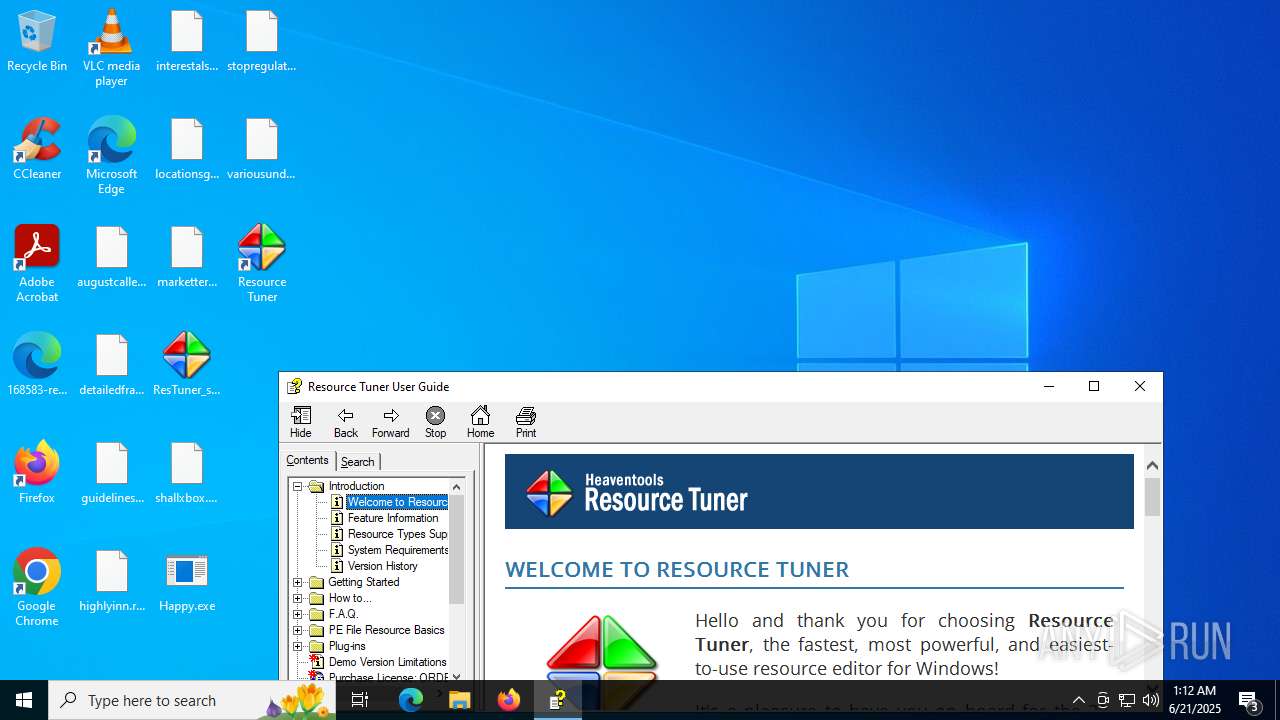Screen dimensions: 1280x720
Task: Go to the Home help page
Action: point(481,422)
